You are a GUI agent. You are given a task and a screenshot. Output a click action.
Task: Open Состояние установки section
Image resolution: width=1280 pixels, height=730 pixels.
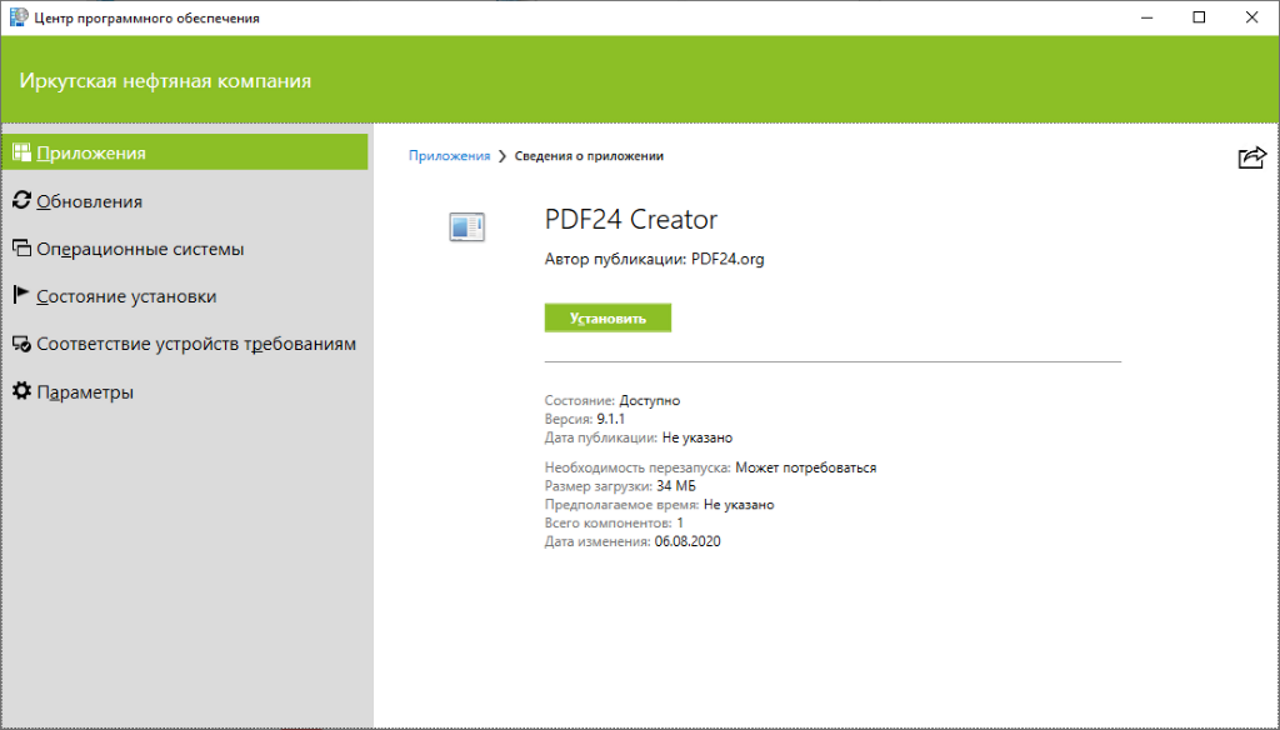click(x=185, y=297)
